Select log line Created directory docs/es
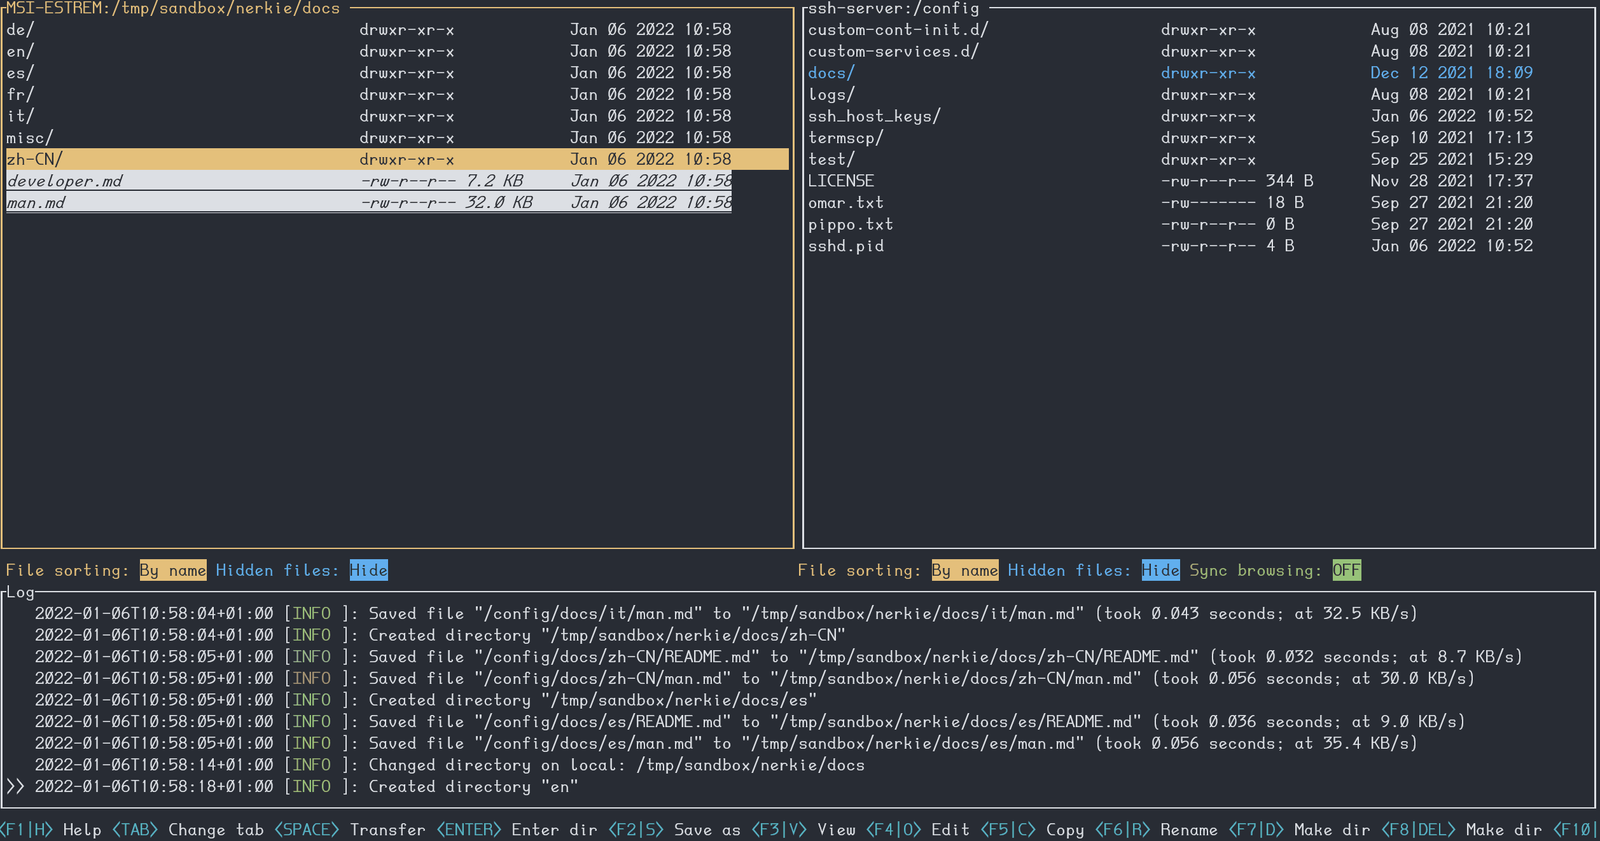Image resolution: width=1600 pixels, height=841 pixels. tap(426, 700)
